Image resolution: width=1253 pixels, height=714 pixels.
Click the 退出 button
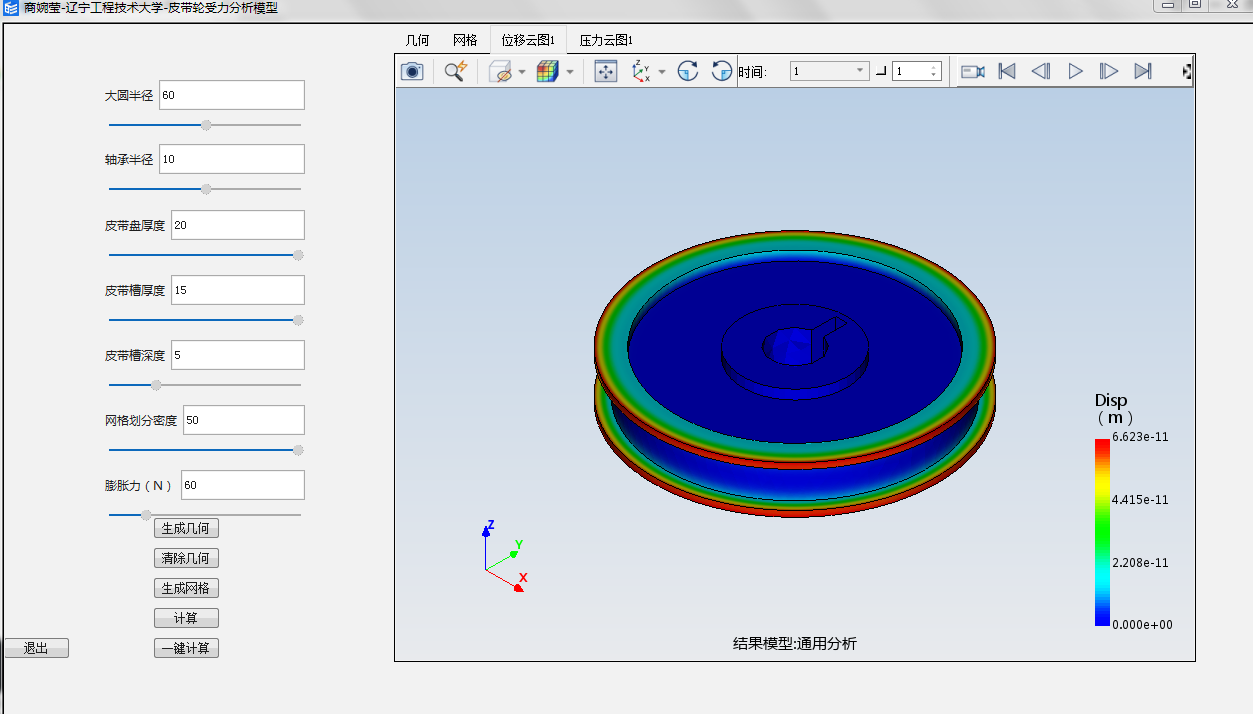pyautogui.click(x=36, y=648)
